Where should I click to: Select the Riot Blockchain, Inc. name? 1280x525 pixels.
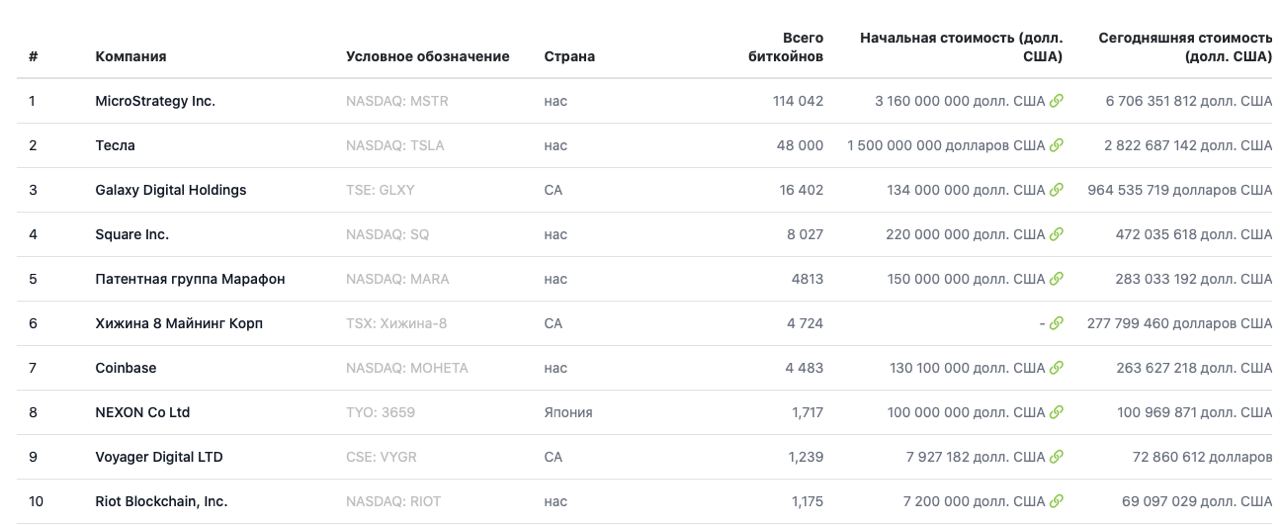pos(161,501)
